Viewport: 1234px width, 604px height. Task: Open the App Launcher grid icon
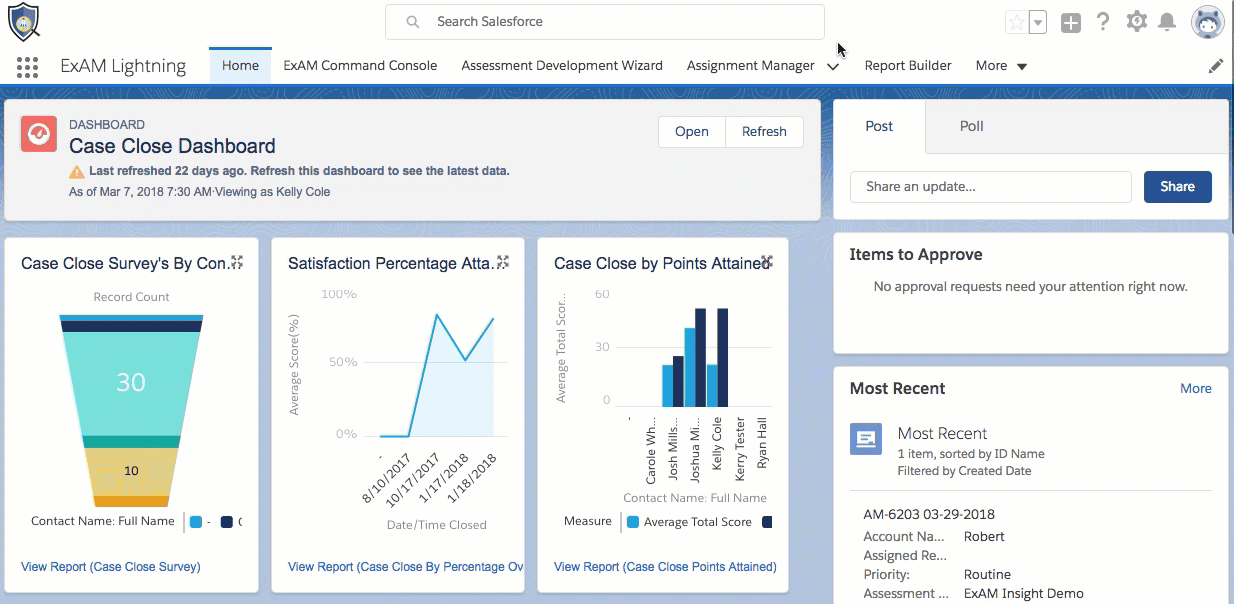click(x=27, y=66)
